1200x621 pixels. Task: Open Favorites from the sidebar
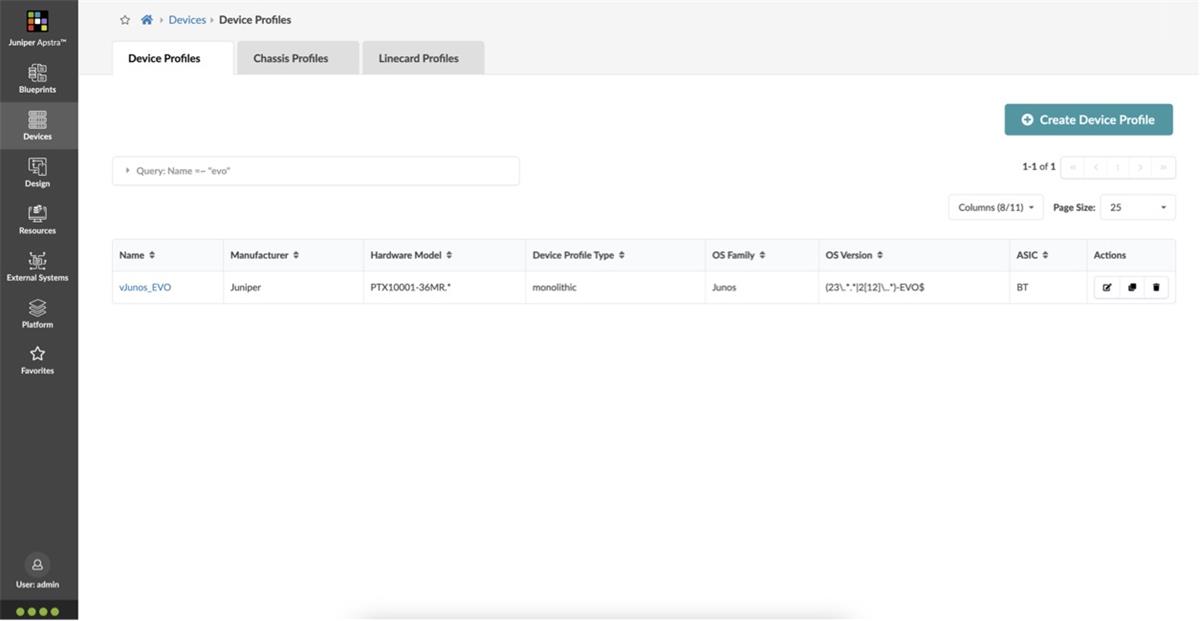[37, 359]
